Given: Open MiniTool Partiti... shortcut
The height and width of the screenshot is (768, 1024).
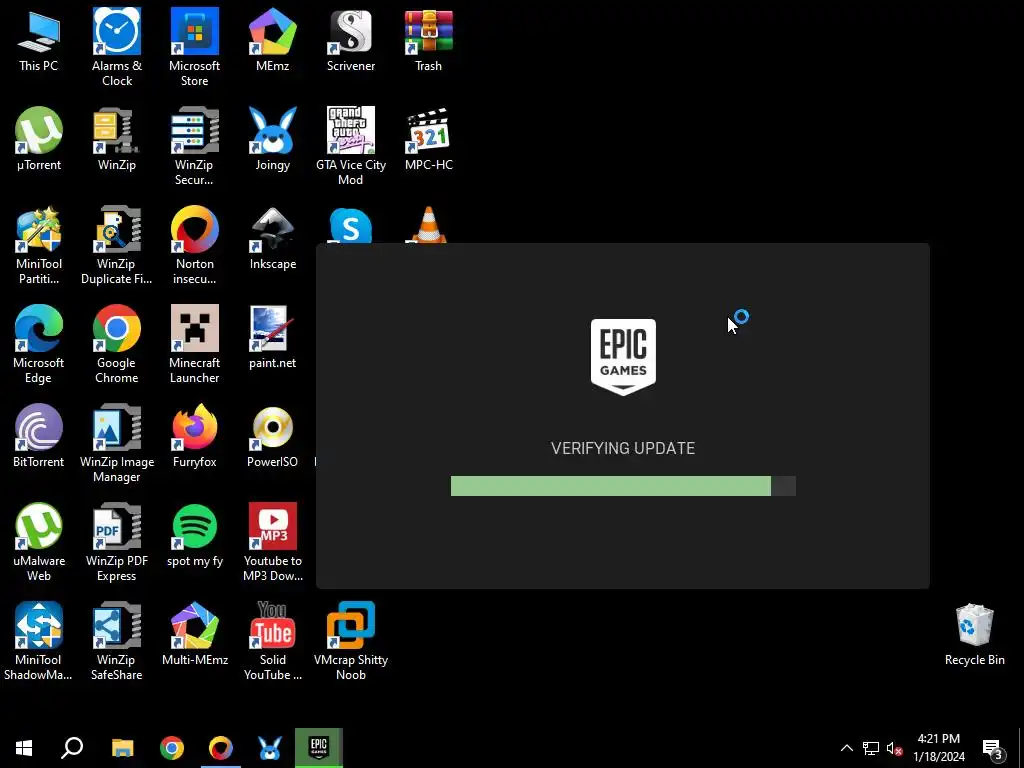Looking at the screenshot, I should point(39,246).
